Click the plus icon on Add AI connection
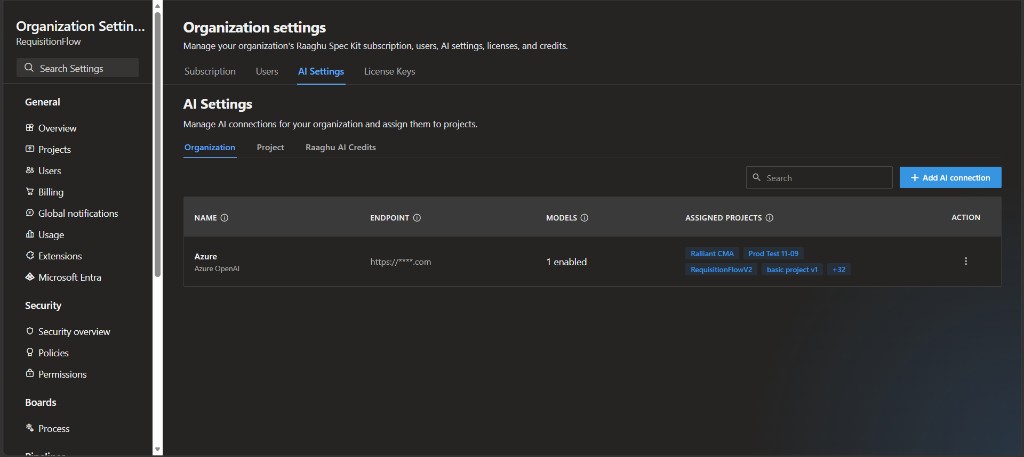This screenshot has width=1024, height=457. [x=915, y=178]
